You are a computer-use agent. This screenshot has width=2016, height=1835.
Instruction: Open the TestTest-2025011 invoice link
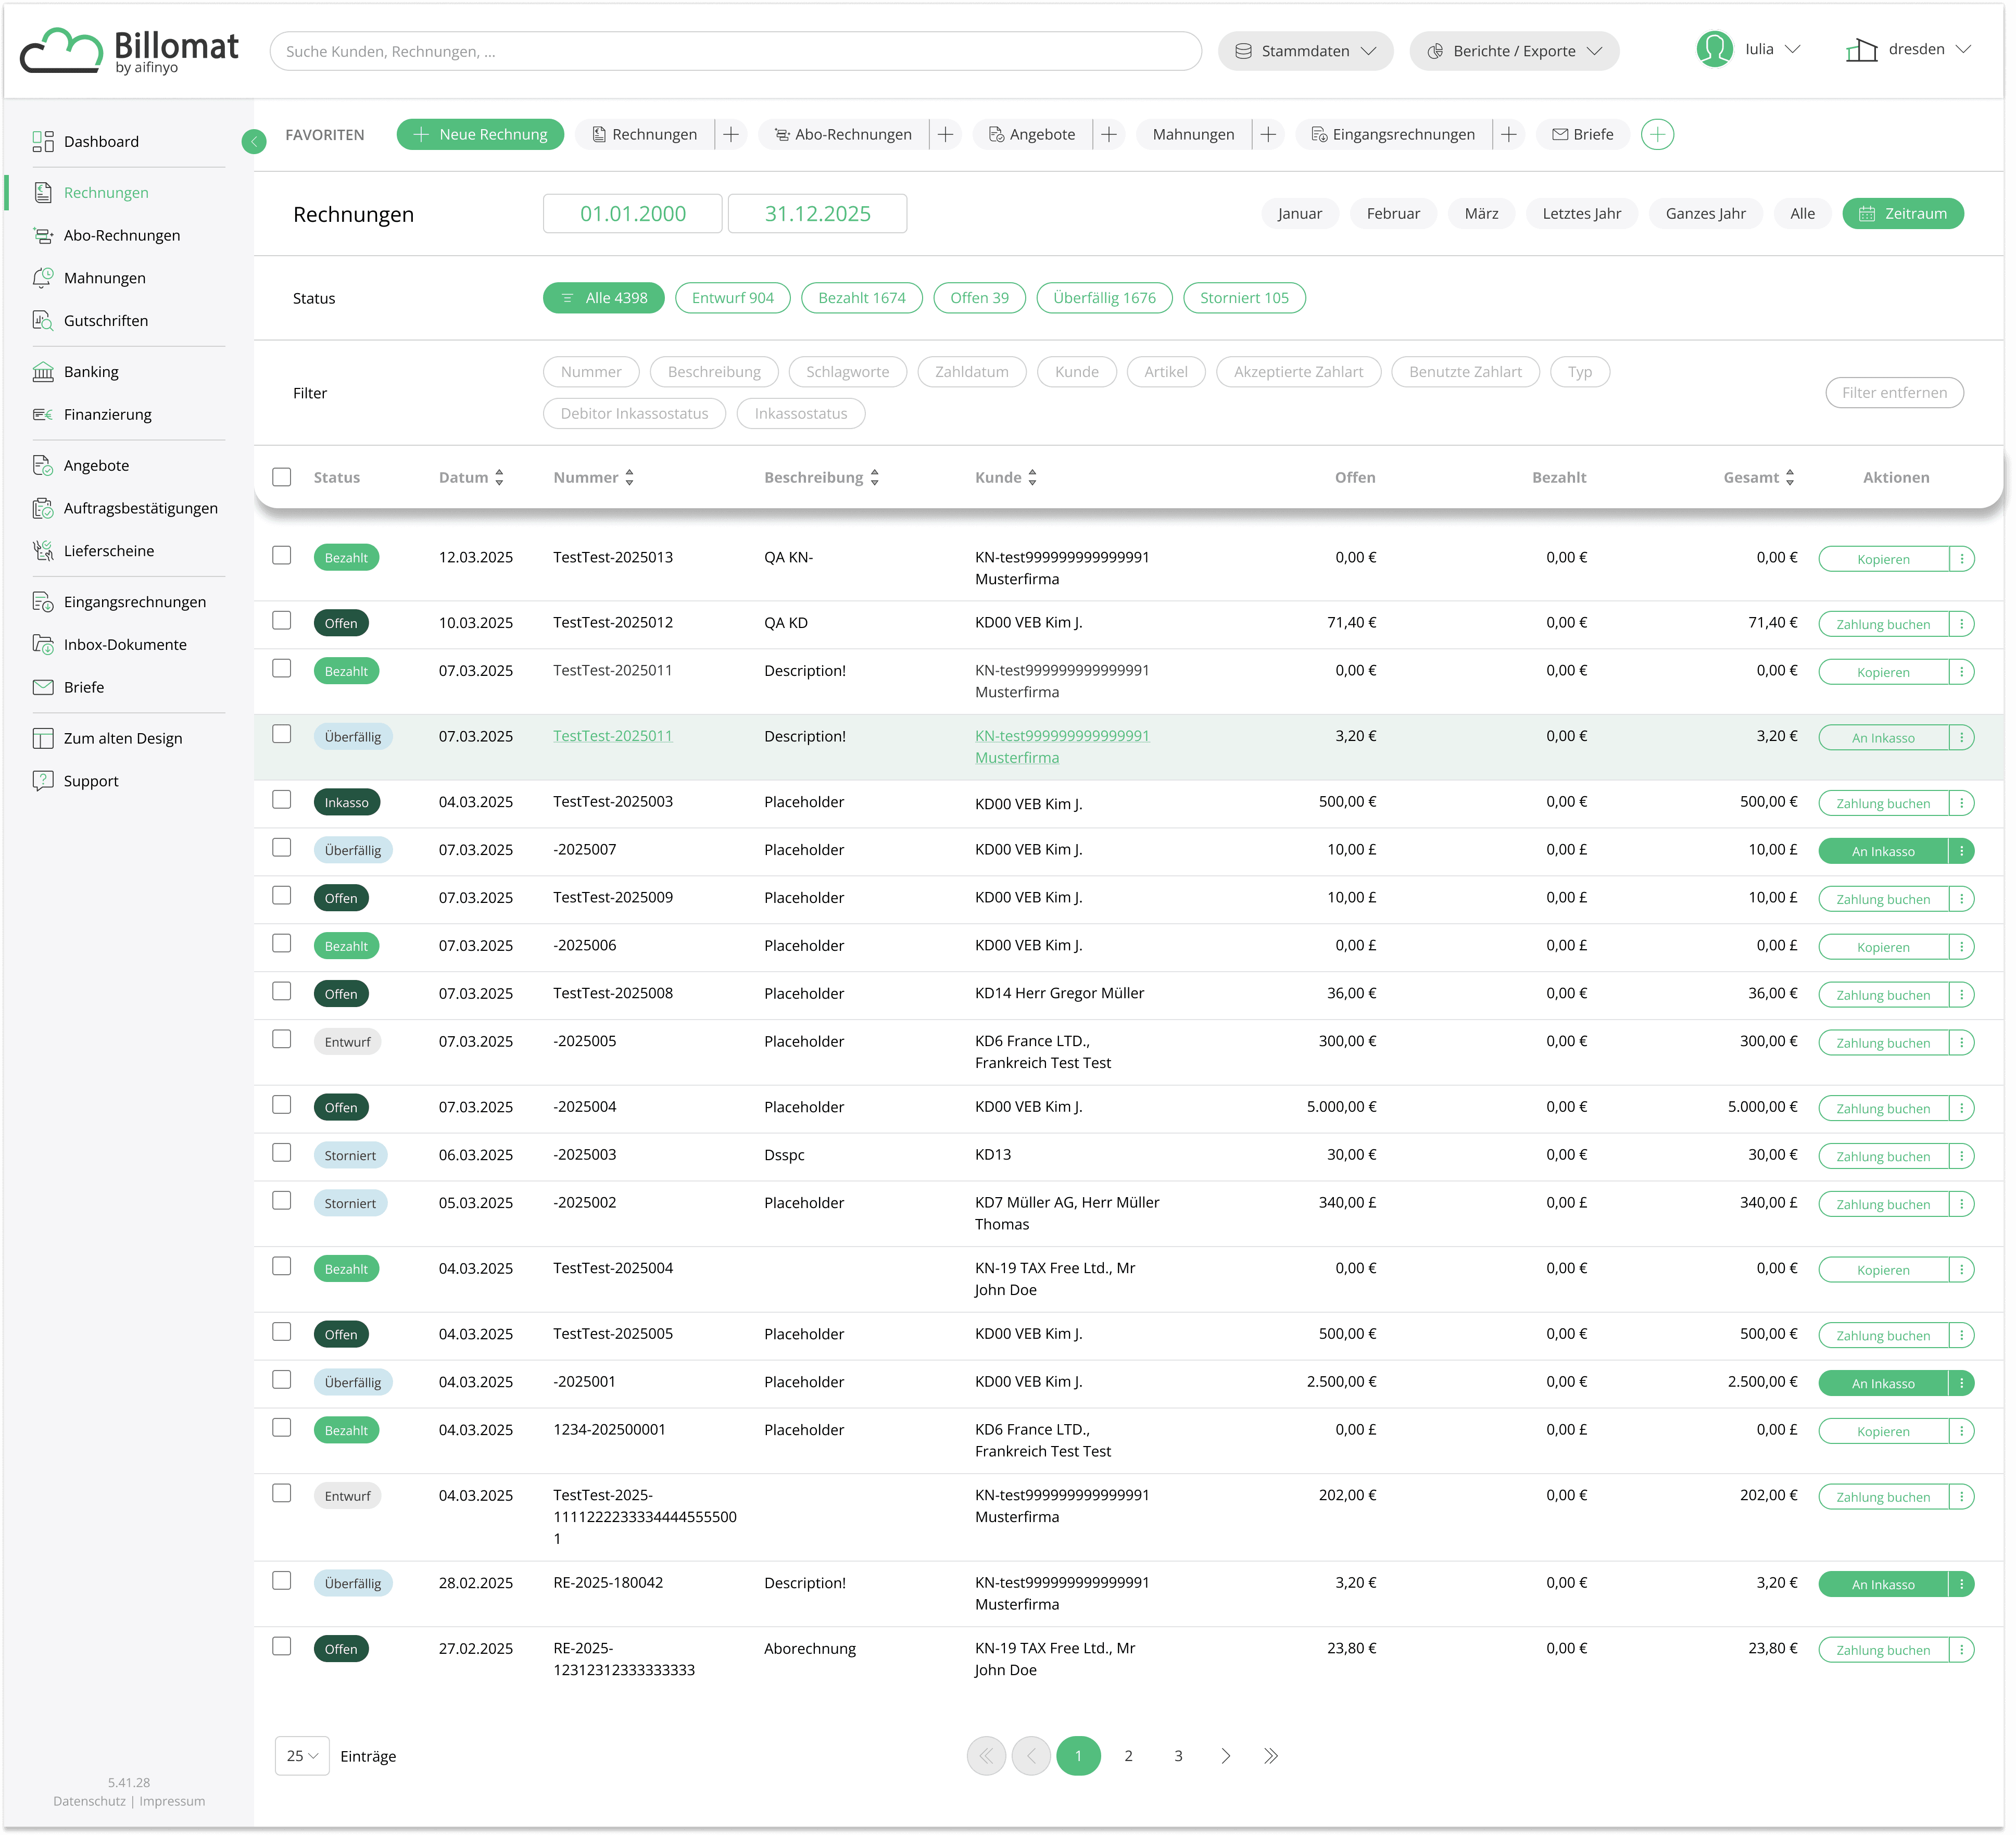coord(612,736)
